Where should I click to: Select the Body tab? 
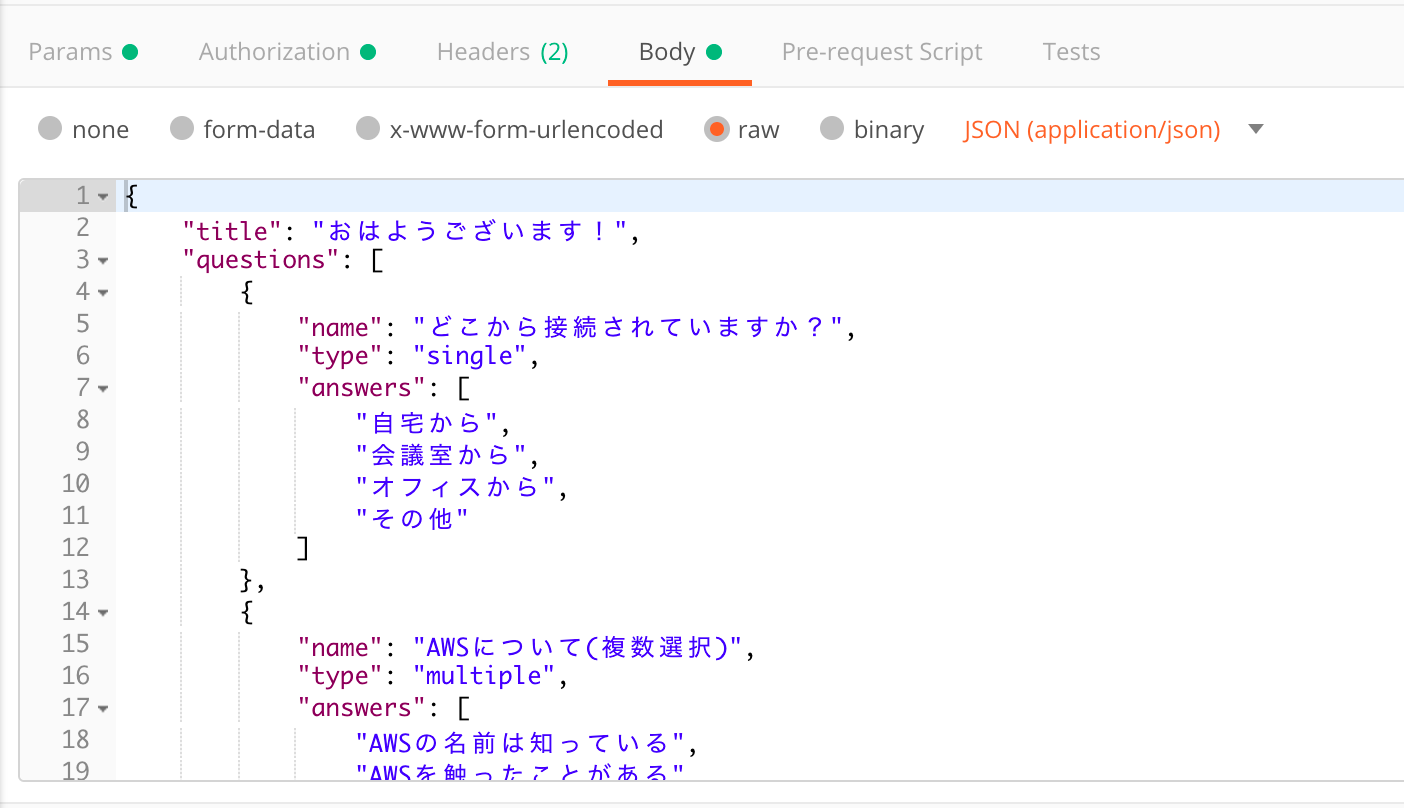point(680,52)
